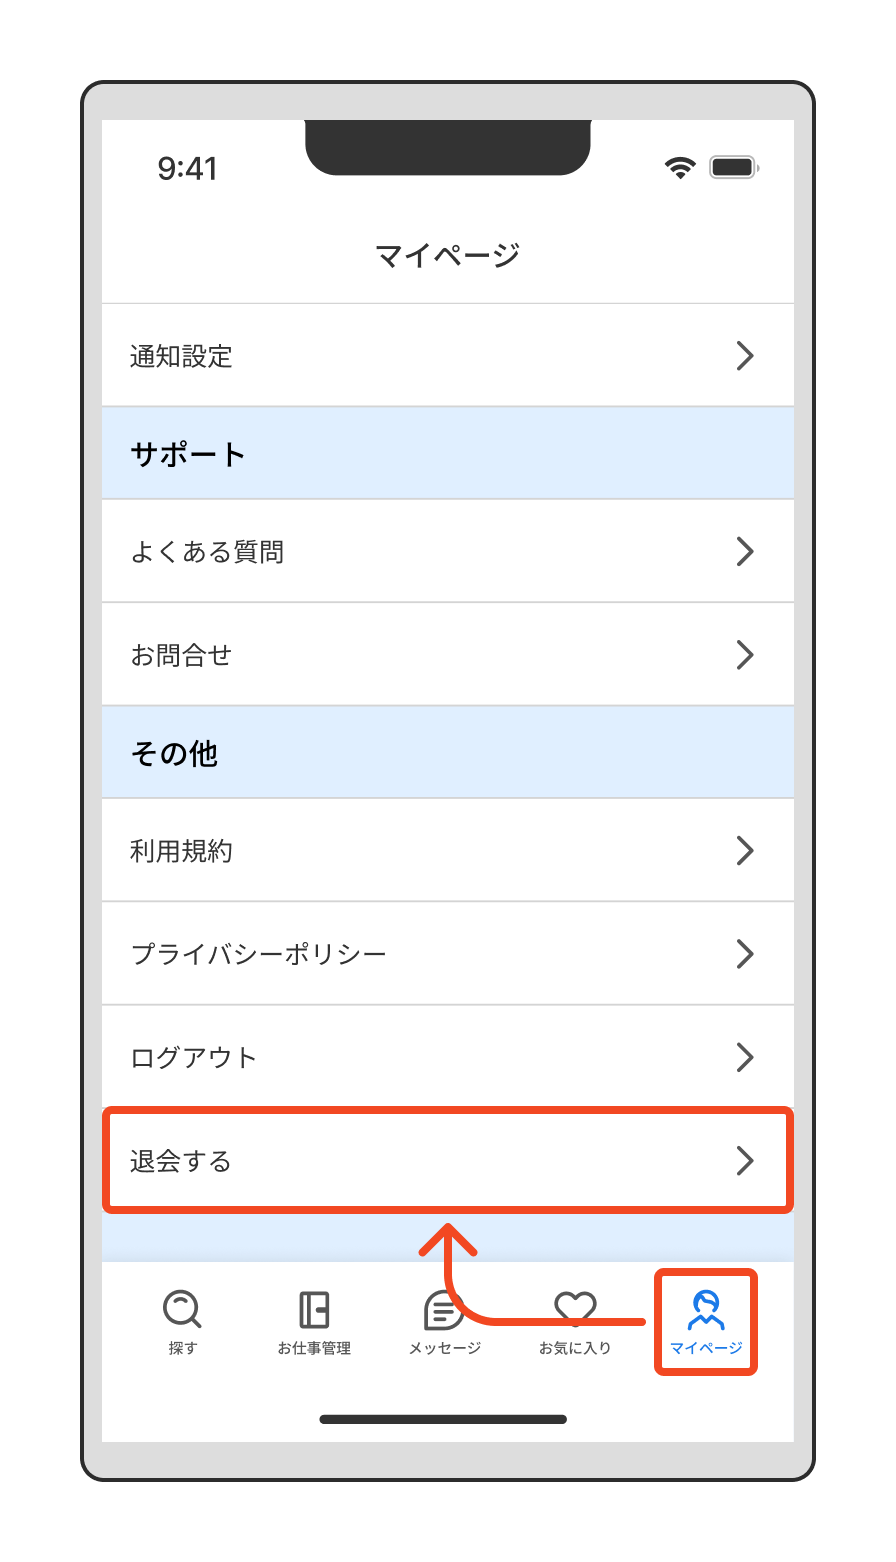Tap the battery indicator icon
Viewport: 896px width, 1562px height.
(x=733, y=166)
